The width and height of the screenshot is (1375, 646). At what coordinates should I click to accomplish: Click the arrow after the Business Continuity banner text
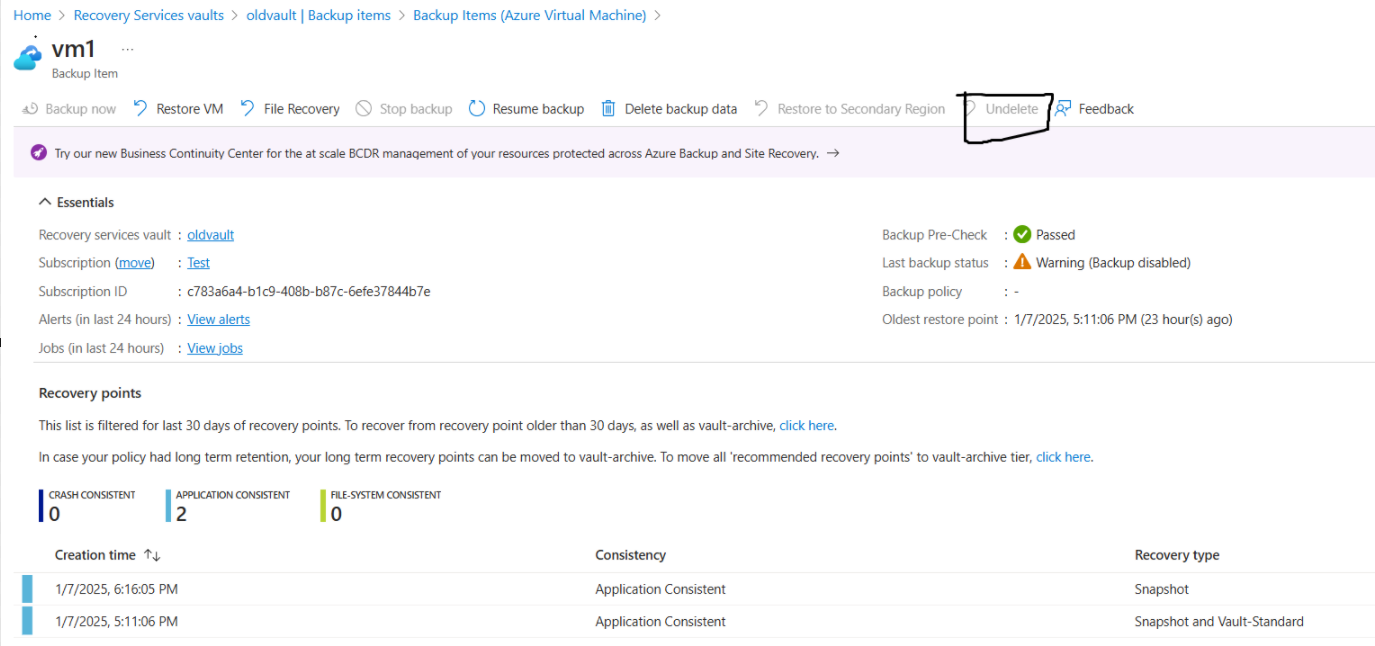pyautogui.click(x=833, y=153)
